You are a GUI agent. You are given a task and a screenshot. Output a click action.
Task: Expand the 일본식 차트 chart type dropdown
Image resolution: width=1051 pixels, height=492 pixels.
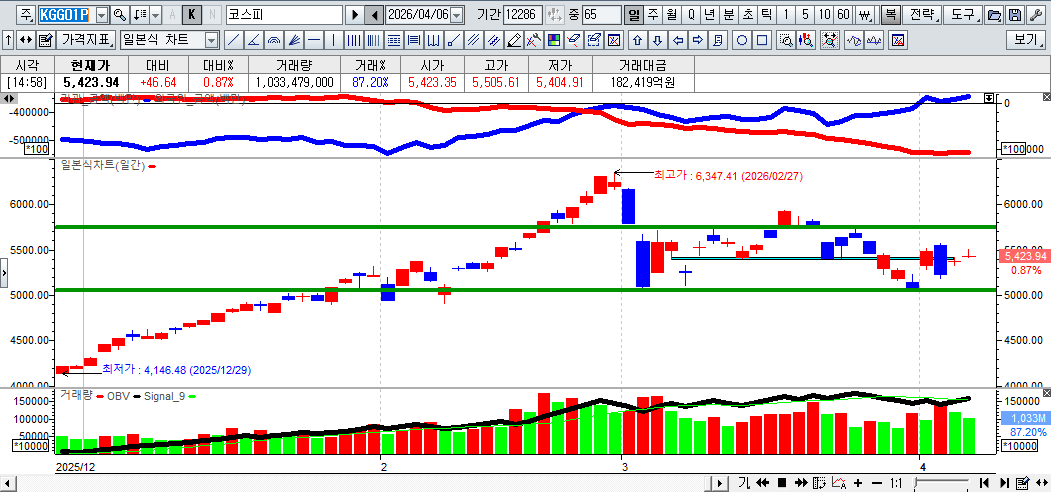[211, 40]
